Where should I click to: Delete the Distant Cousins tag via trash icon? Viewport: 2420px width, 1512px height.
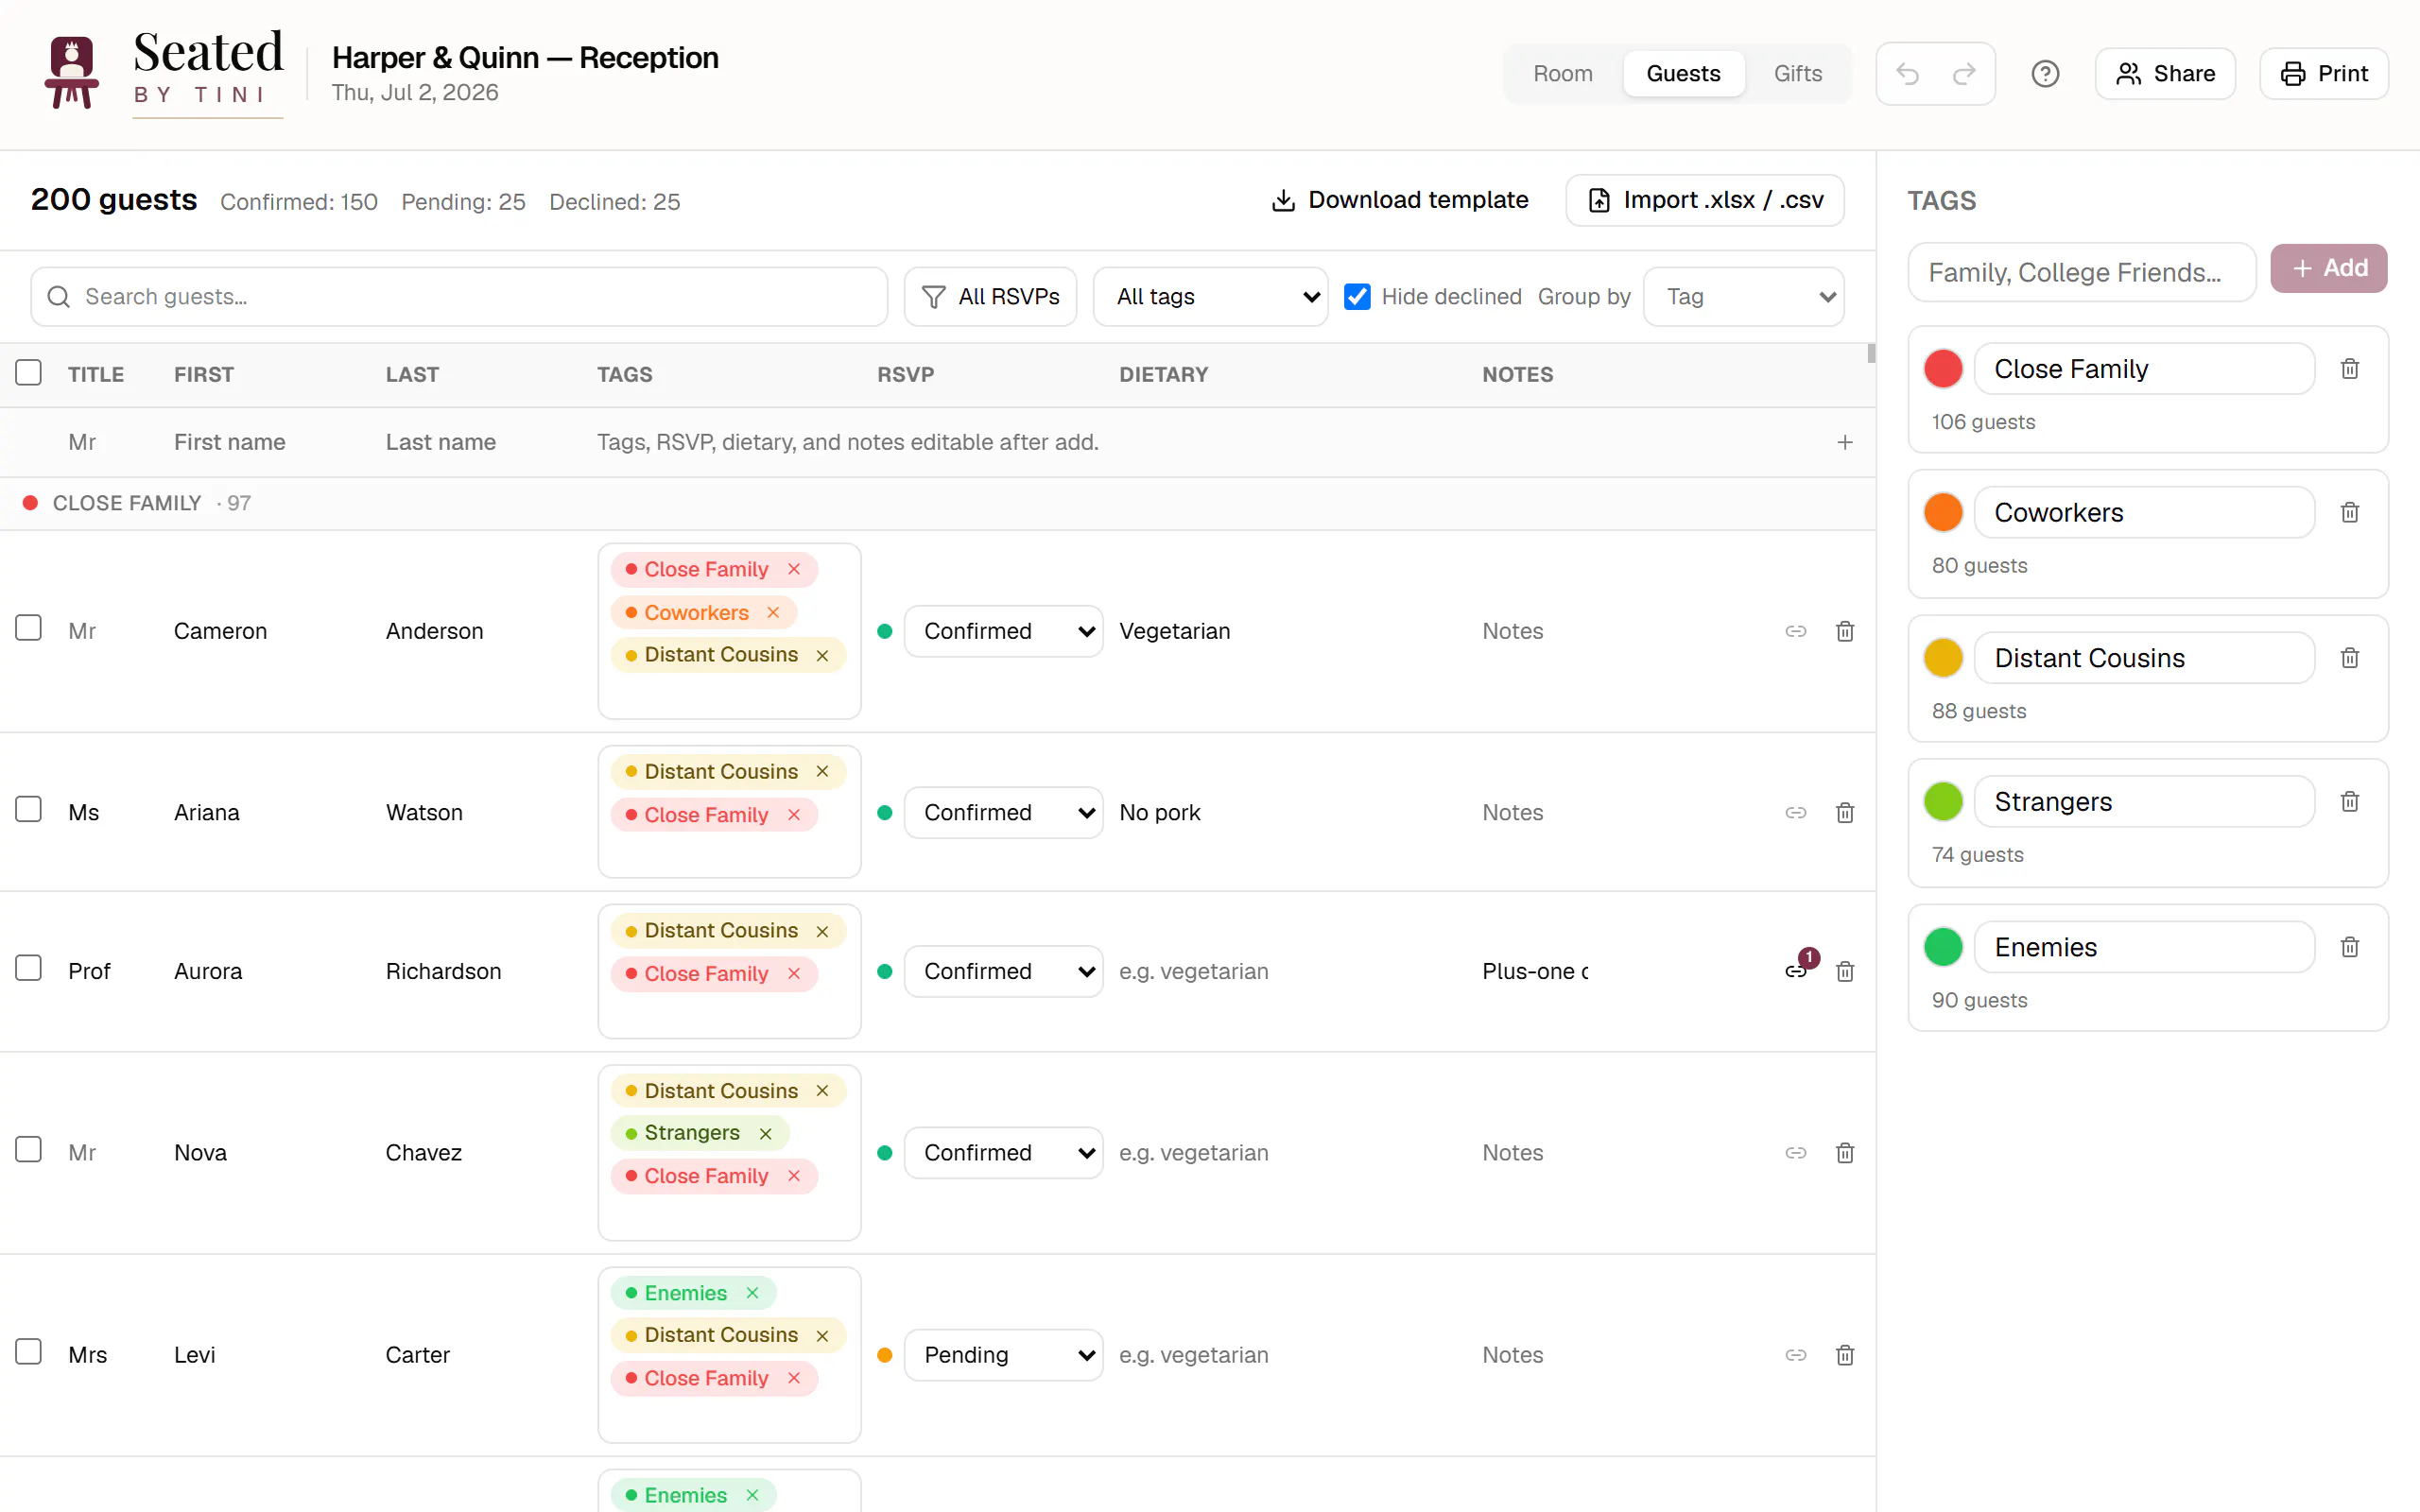[2350, 658]
